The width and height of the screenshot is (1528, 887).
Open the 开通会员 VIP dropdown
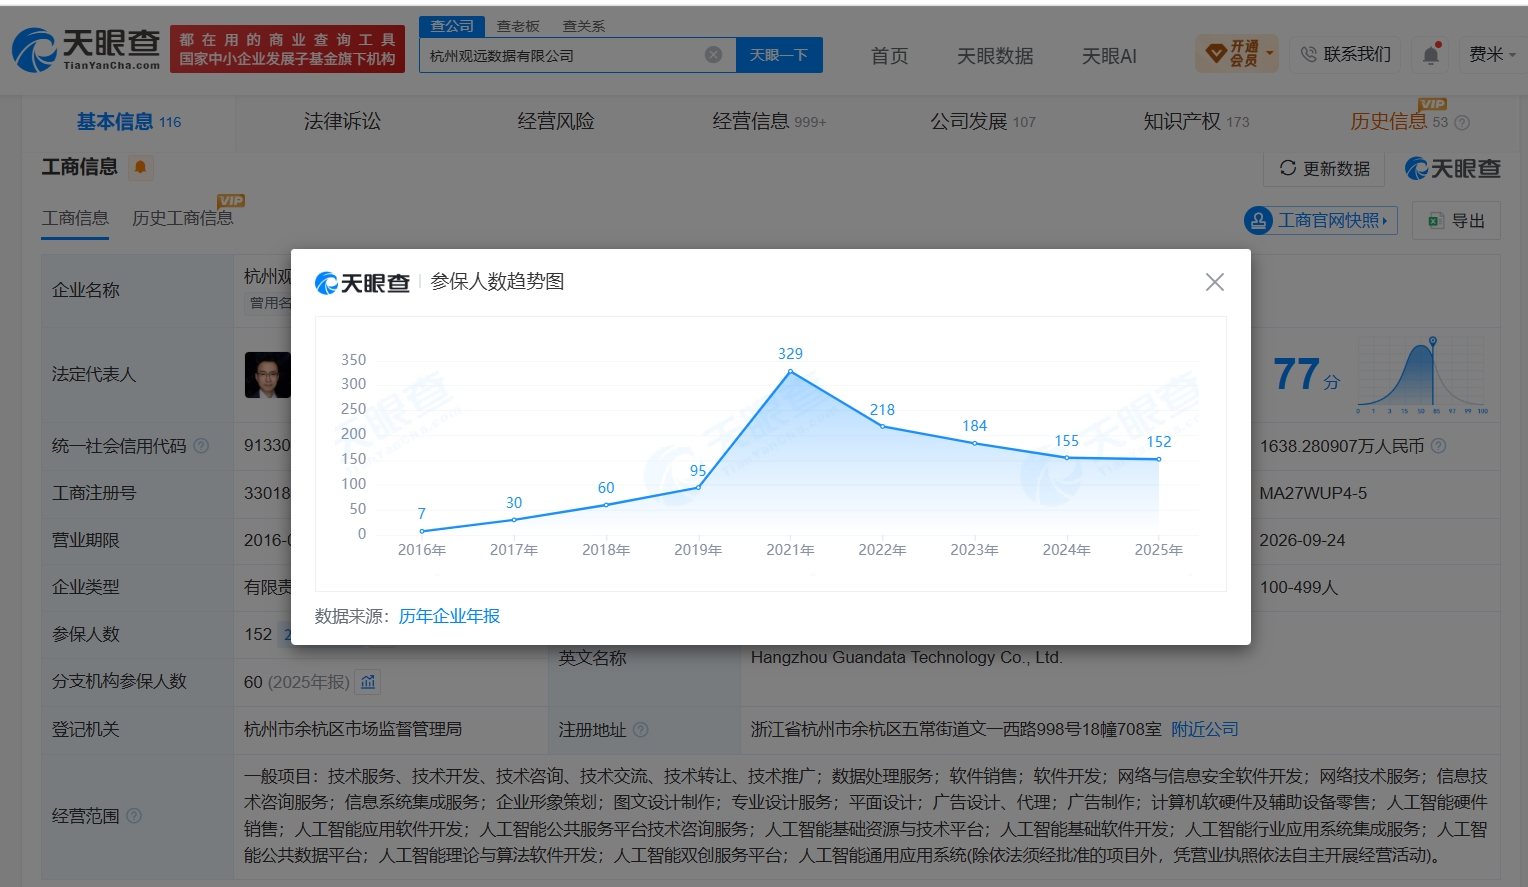click(x=1237, y=54)
